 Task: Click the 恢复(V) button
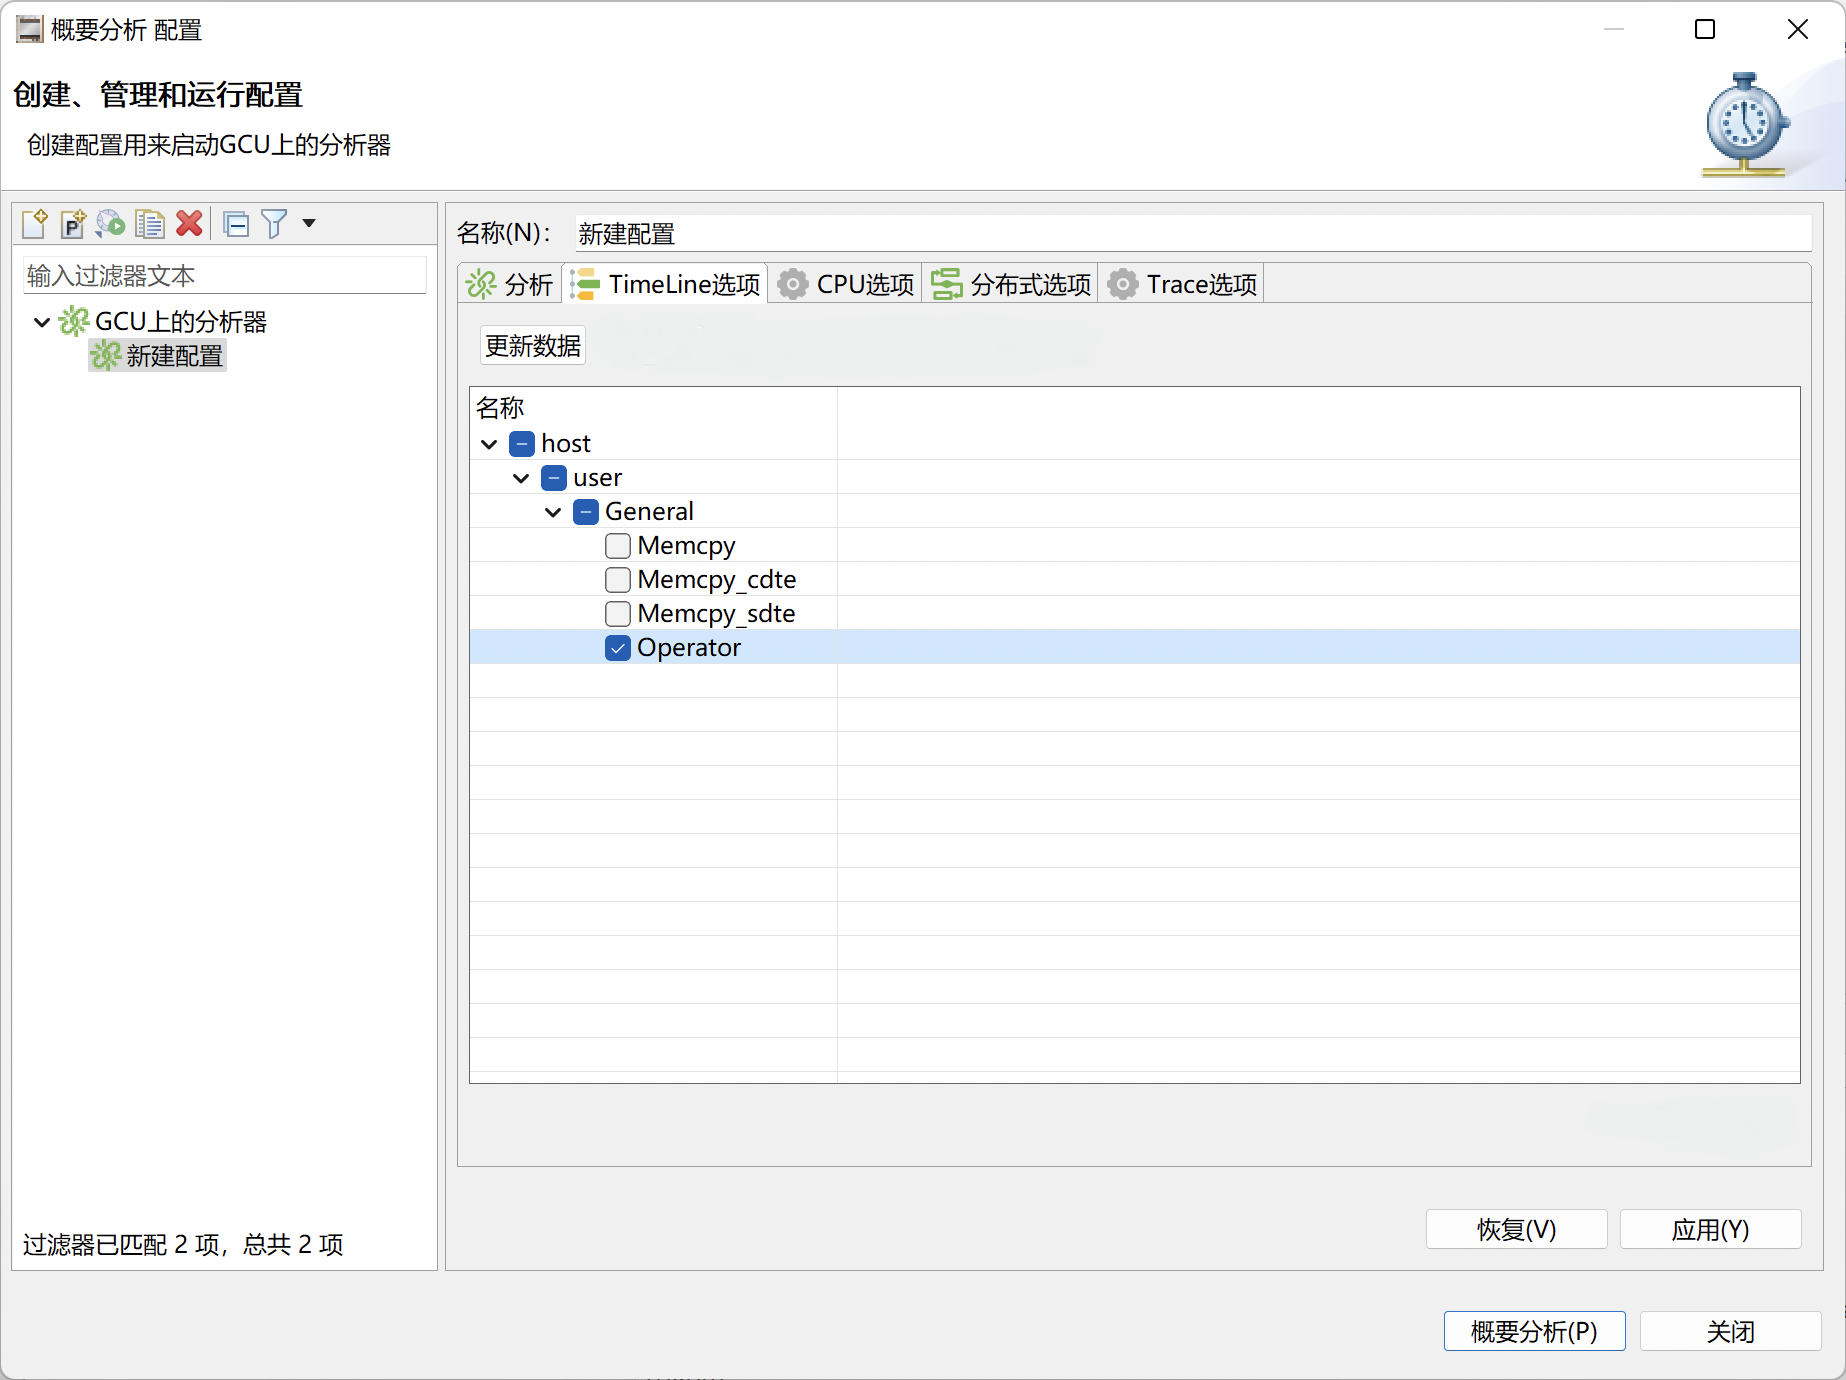[1516, 1229]
